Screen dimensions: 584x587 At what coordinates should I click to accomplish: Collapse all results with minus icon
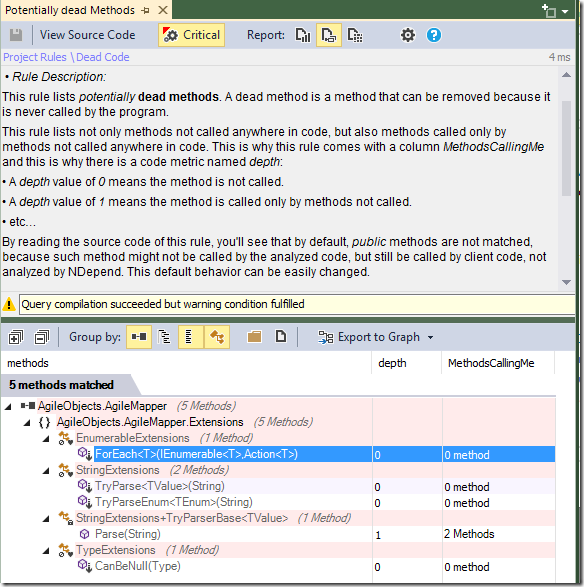point(42,337)
